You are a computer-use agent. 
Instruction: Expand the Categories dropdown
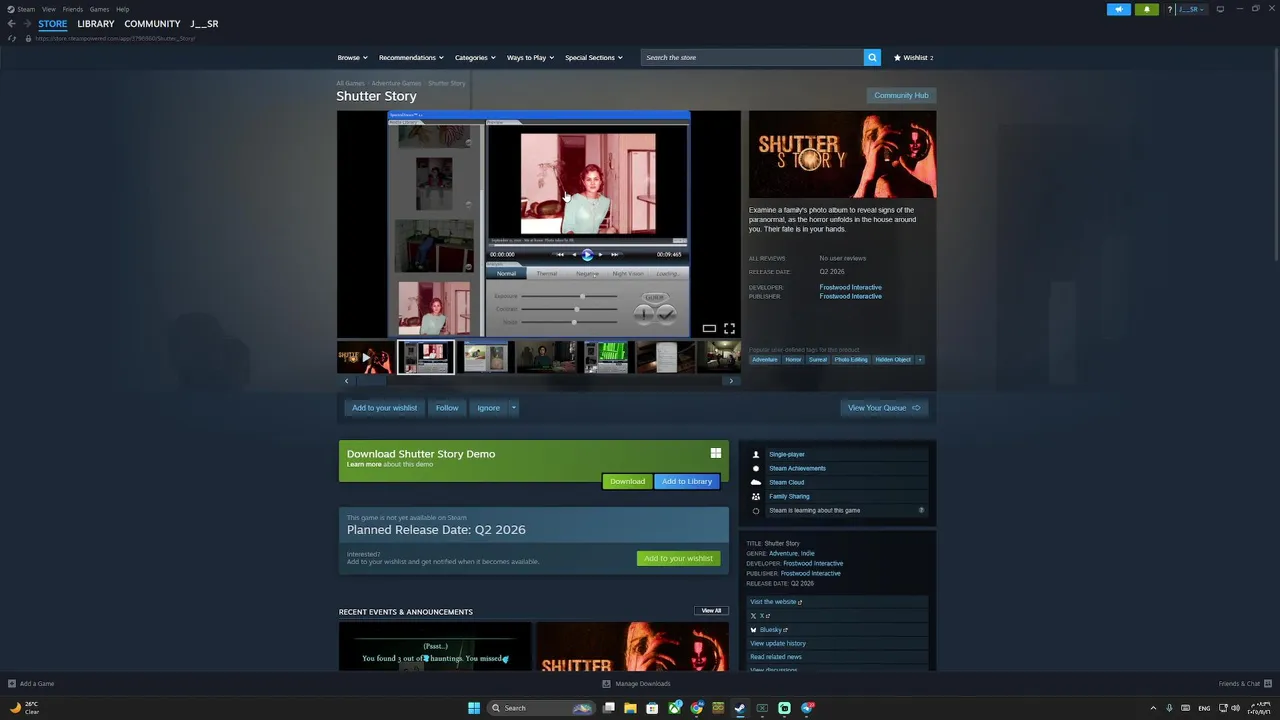(474, 57)
